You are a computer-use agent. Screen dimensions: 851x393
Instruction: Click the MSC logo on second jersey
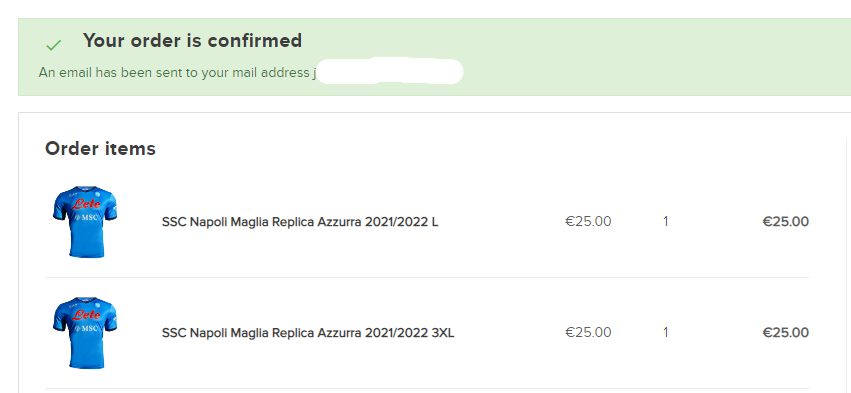coord(86,328)
